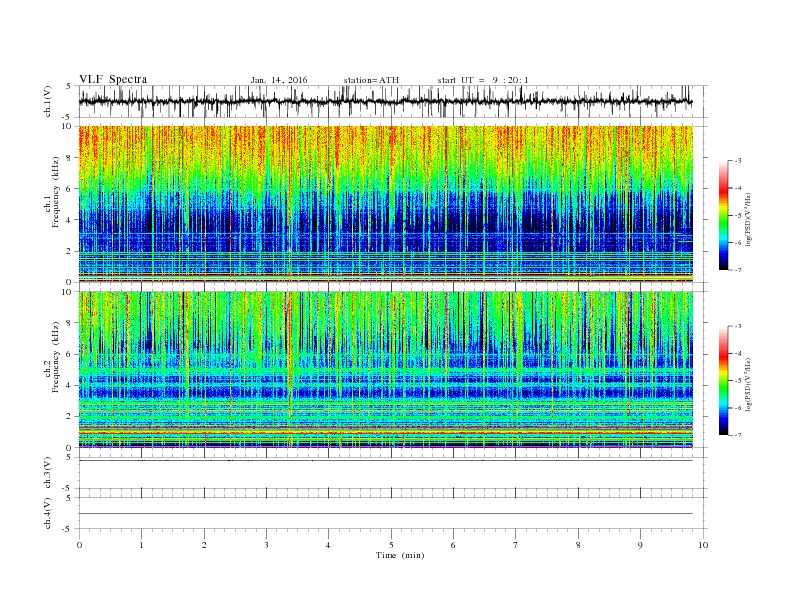Click the "6" kHz tick on ch.2 frequency axis
The image size is (792, 612).
(70, 354)
